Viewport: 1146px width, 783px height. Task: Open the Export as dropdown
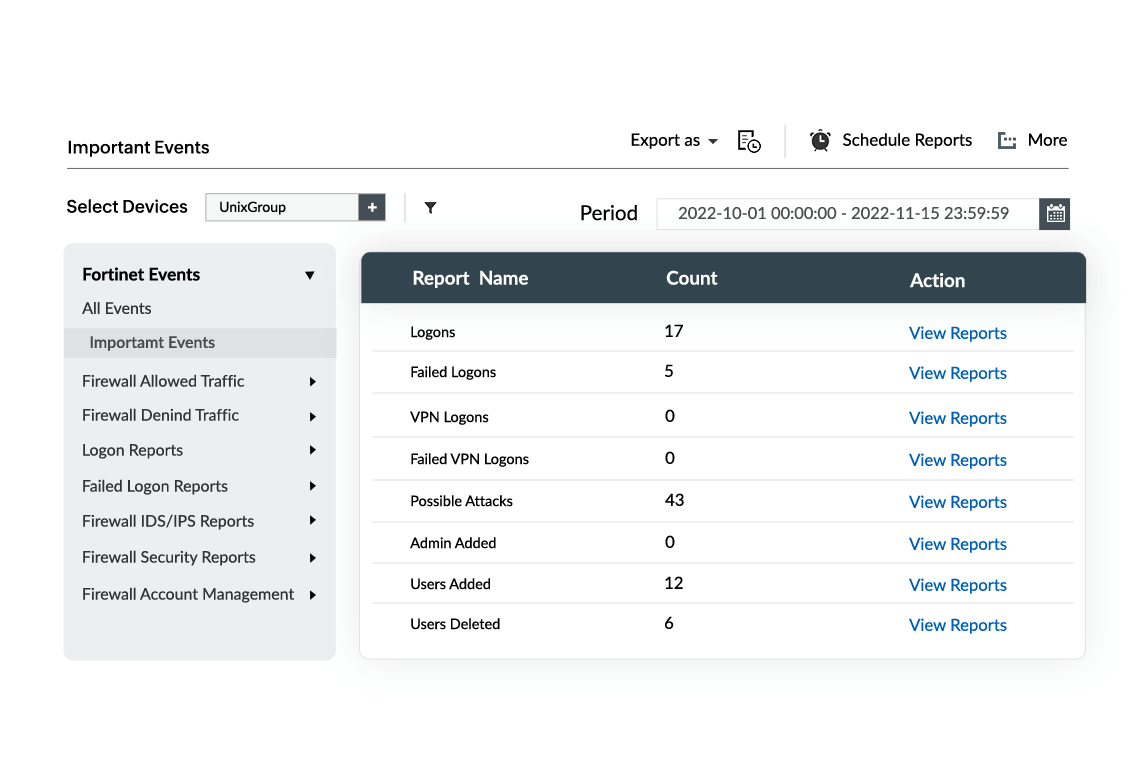click(674, 141)
